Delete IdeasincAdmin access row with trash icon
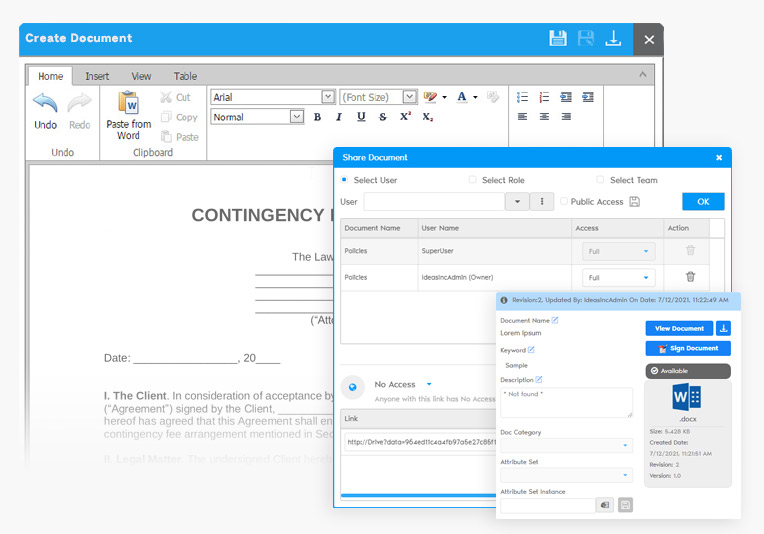Image resolution: width=764 pixels, height=534 pixels. [690, 277]
